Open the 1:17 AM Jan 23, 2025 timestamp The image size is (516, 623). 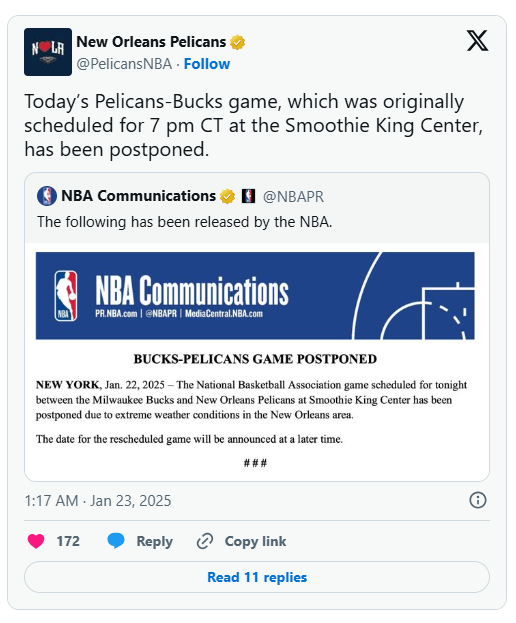click(x=98, y=501)
